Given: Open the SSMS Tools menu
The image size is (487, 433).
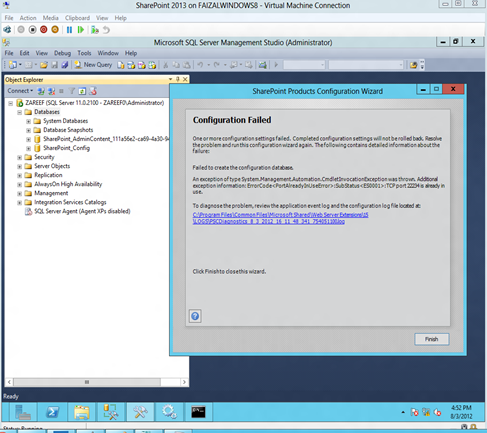Looking at the screenshot, I should (84, 53).
